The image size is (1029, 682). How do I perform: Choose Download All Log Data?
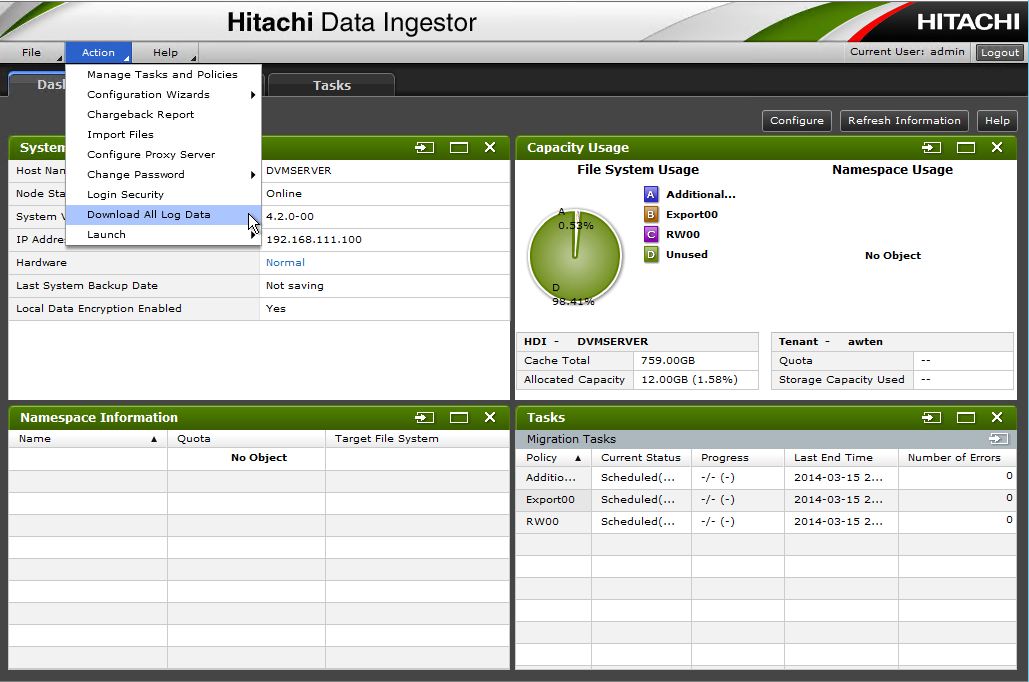[x=163, y=215]
